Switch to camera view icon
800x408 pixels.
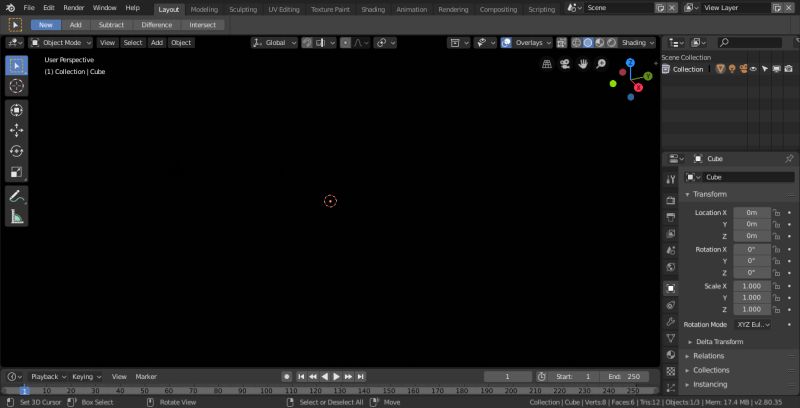(565, 64)
